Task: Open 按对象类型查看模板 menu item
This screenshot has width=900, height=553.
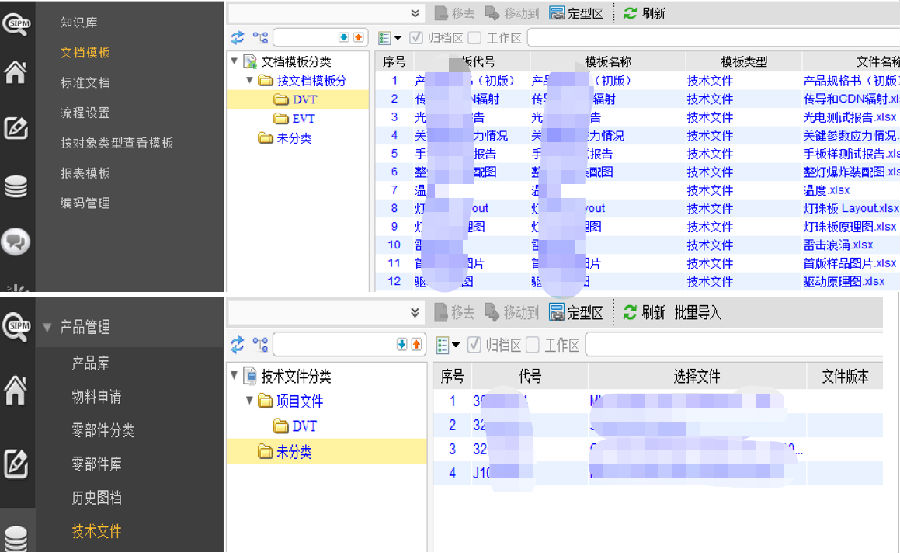Action: point(117,142)
